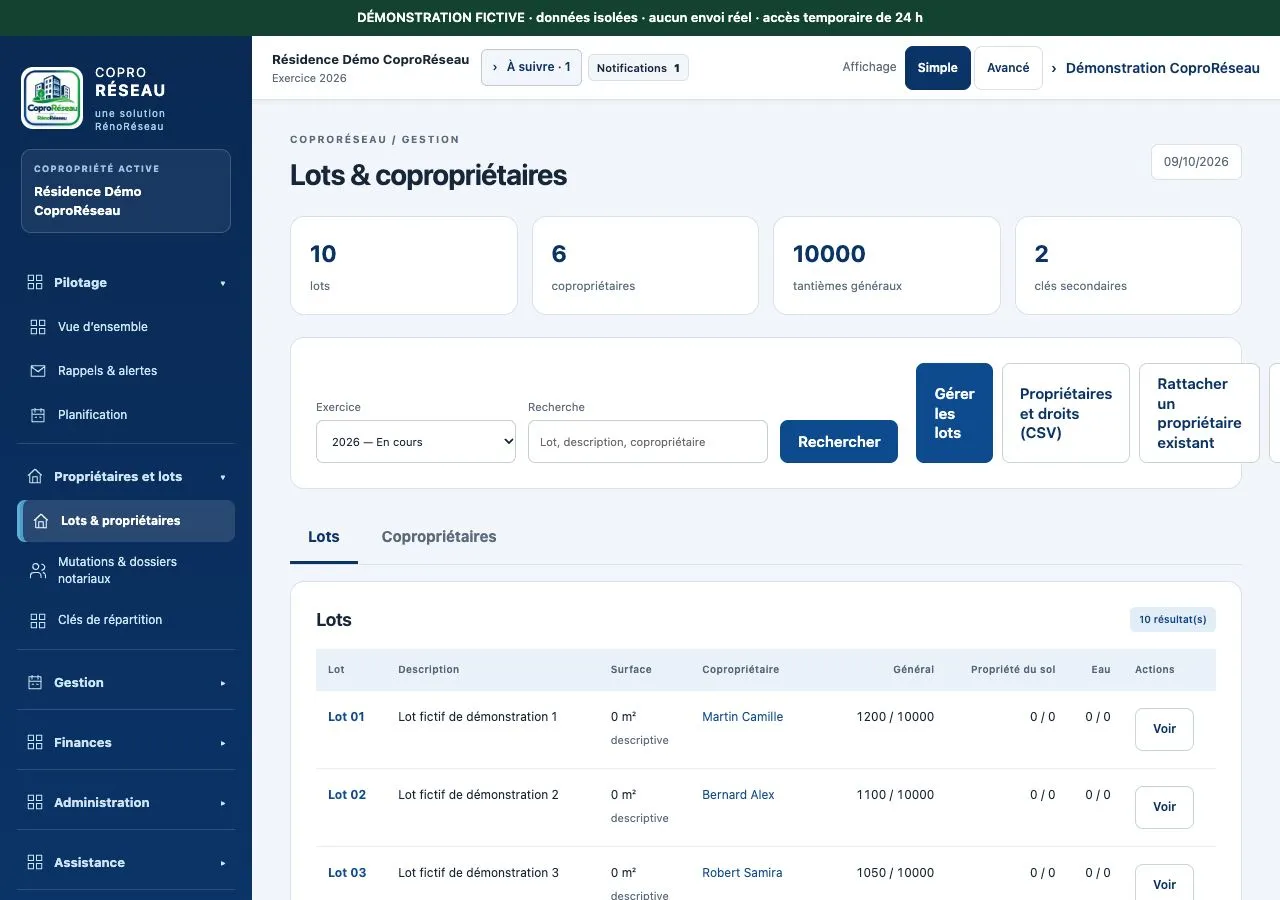This screenshot has width=1280, height=900.
Task: Open the Démonstration CoproRéseau user menu
Action: tap(1155, 68)
